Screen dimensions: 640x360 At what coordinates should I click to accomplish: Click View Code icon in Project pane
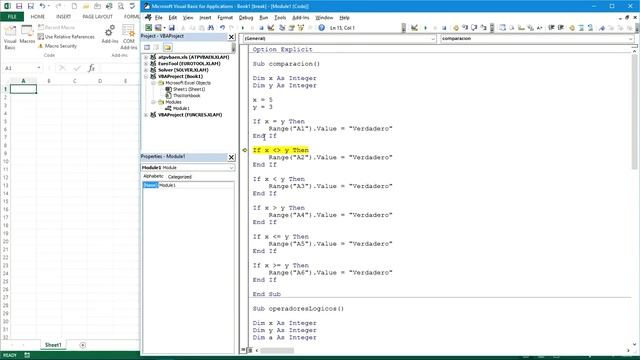(147, 47)
